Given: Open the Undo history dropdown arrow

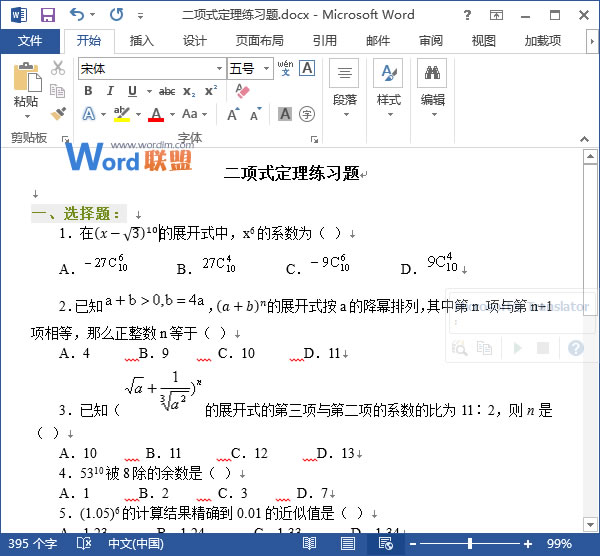Looking at the screenshot, I should (93, 15).
